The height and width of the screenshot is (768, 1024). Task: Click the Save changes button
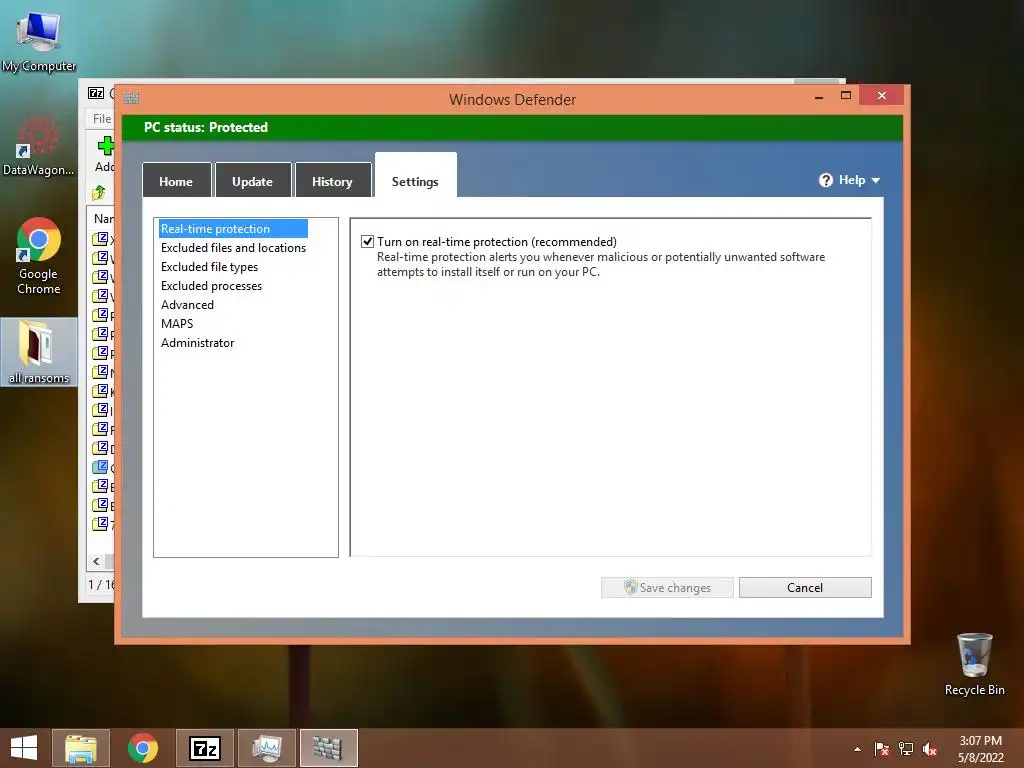(667, 587)
